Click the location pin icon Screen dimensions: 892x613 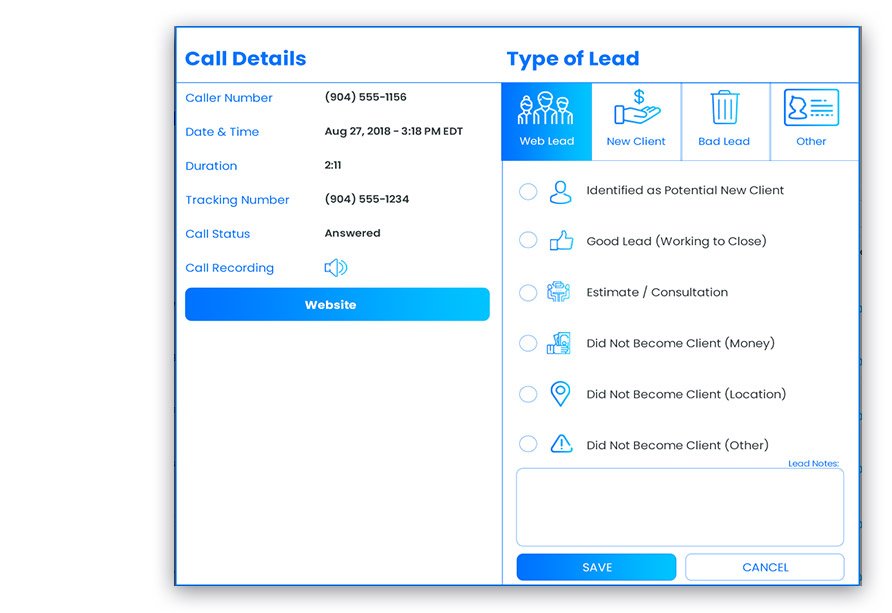point(561,393)
